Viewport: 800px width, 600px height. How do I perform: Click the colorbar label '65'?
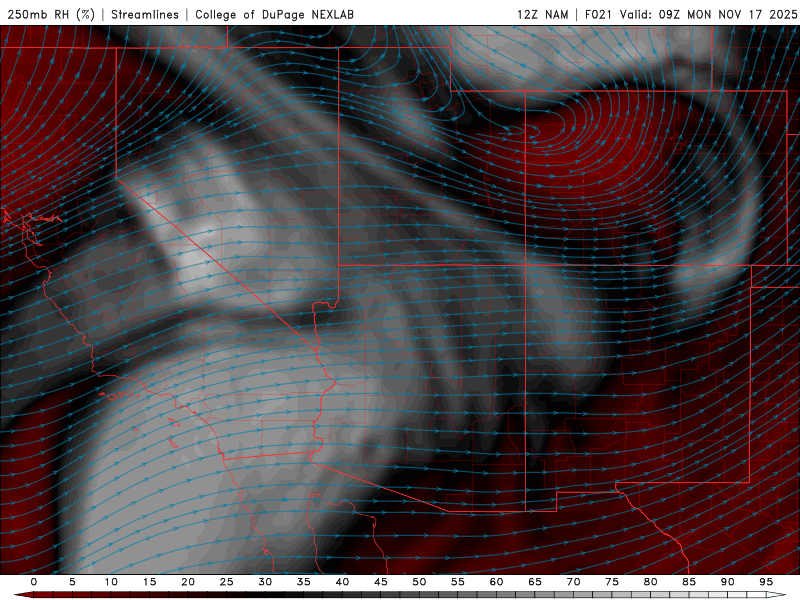pos(535,582)
